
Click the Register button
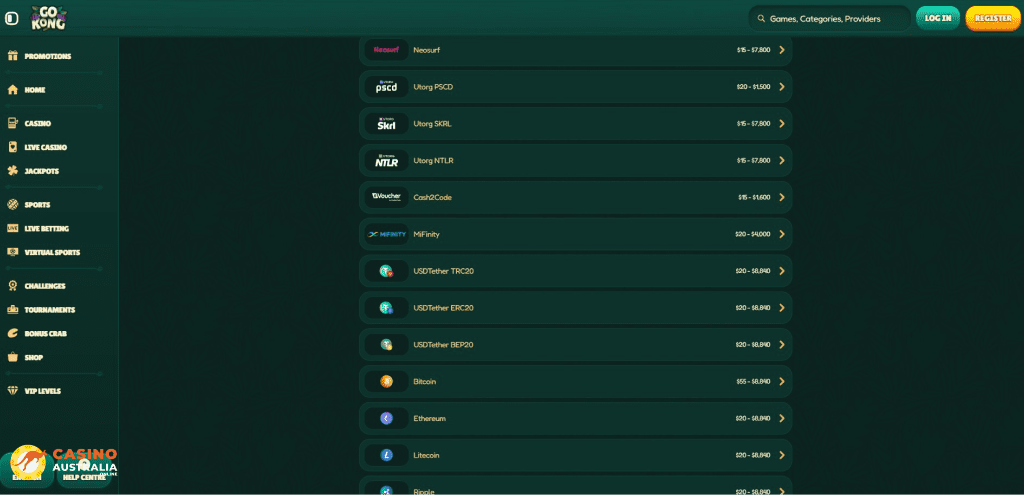click(x=993, y=18)
